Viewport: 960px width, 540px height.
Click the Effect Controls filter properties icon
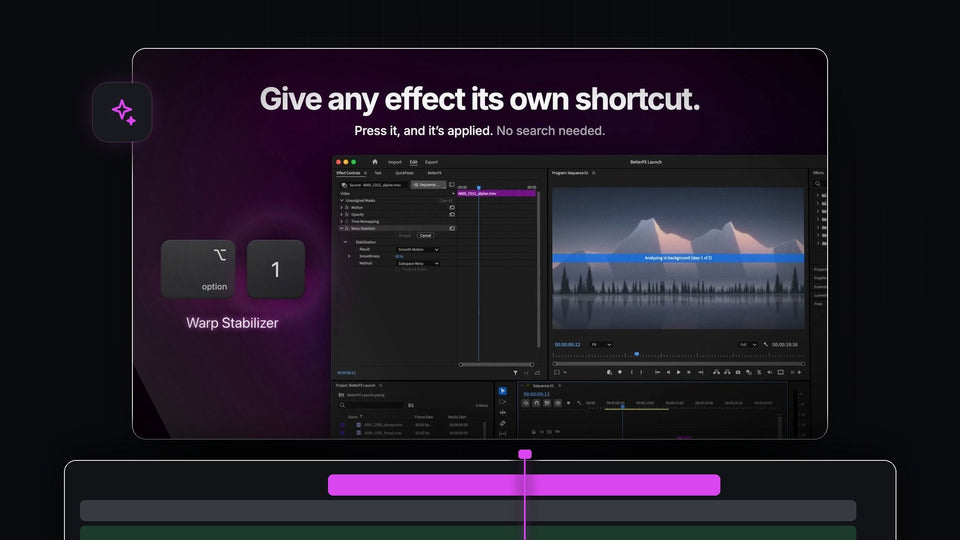516,373
